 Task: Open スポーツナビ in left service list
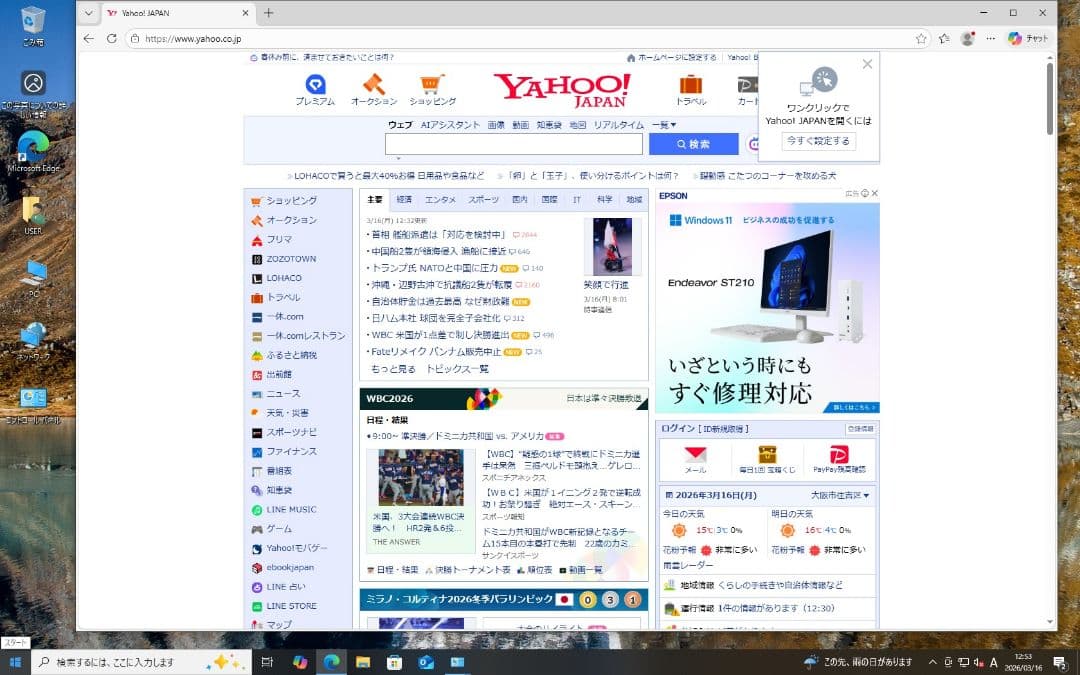[291, 432]
